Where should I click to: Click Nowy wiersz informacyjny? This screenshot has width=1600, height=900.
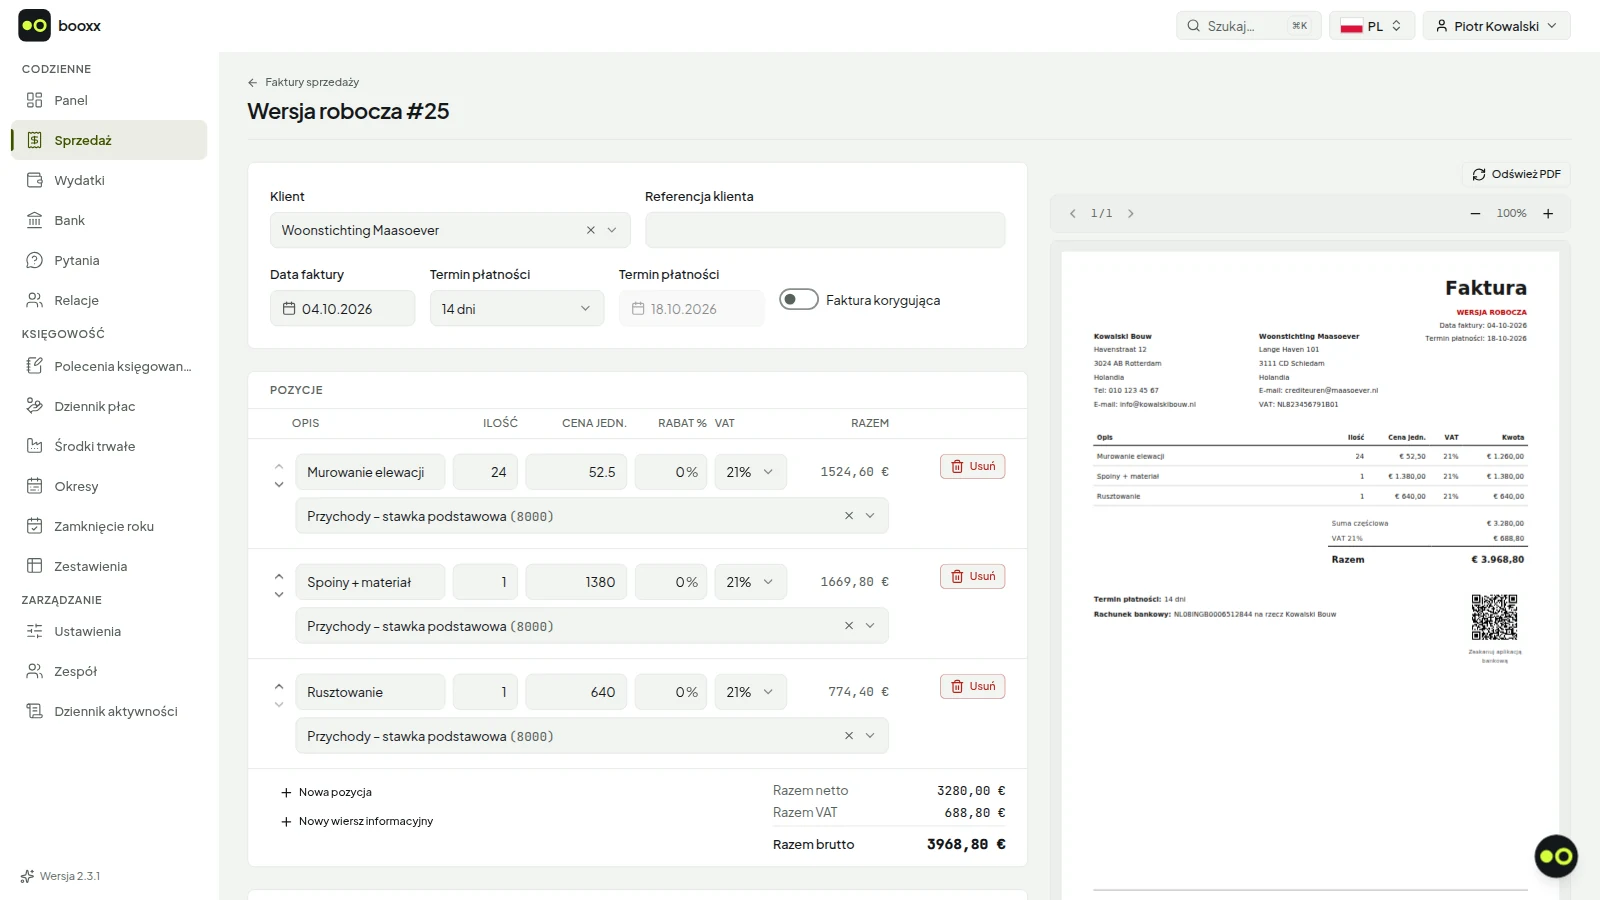point(357,821)
